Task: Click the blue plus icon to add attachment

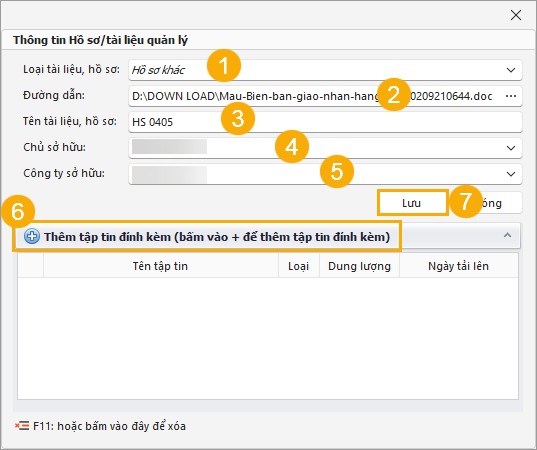Action: tap(32, 236)
